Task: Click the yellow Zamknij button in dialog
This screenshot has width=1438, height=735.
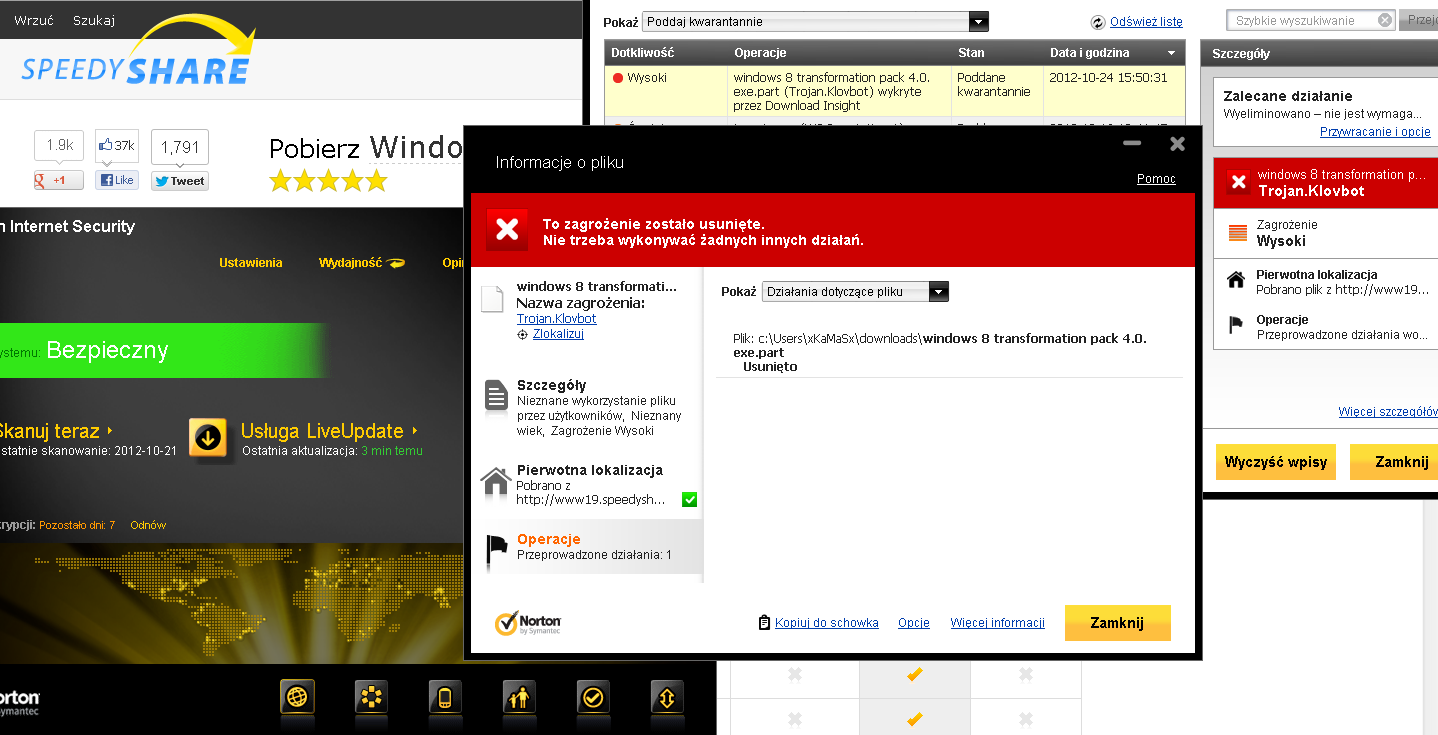Action: coord(1117,623)
